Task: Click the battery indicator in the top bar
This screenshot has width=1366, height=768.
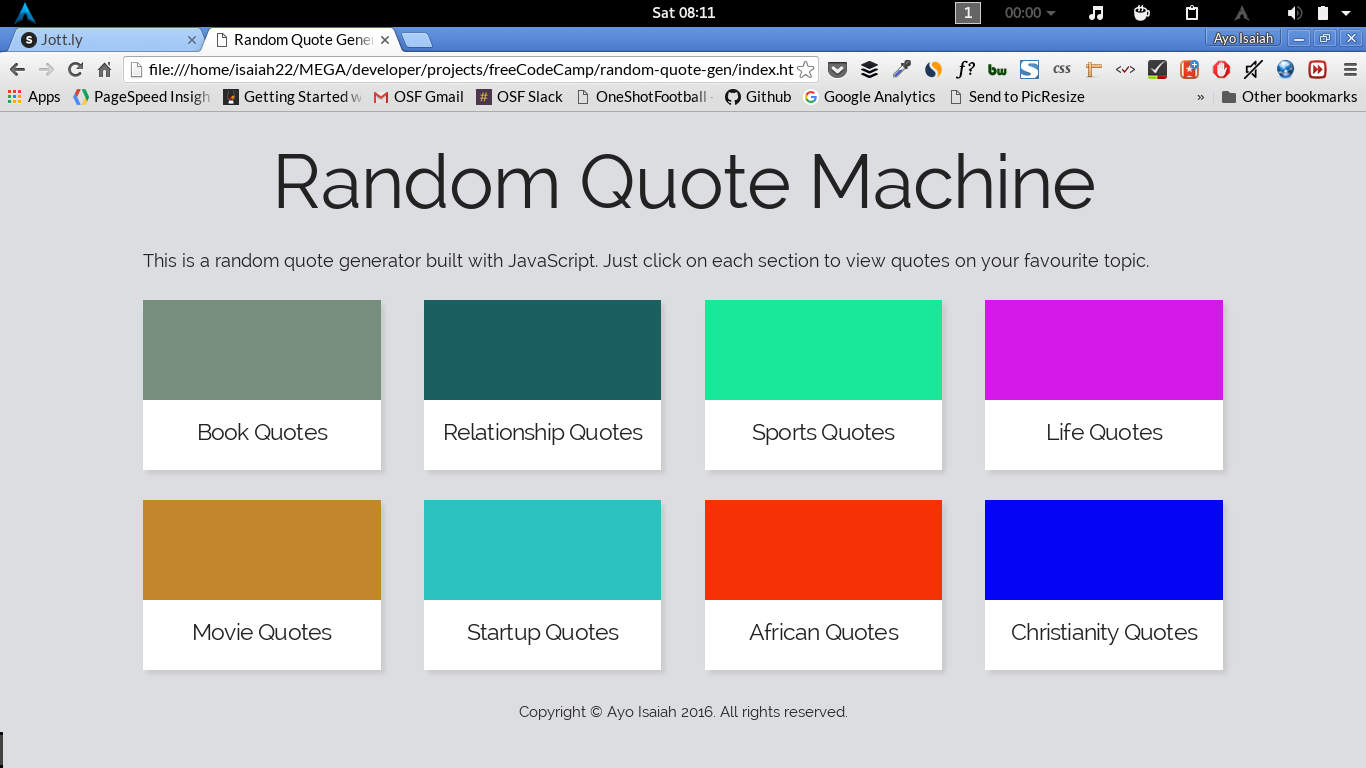Action: point(1322,13)
